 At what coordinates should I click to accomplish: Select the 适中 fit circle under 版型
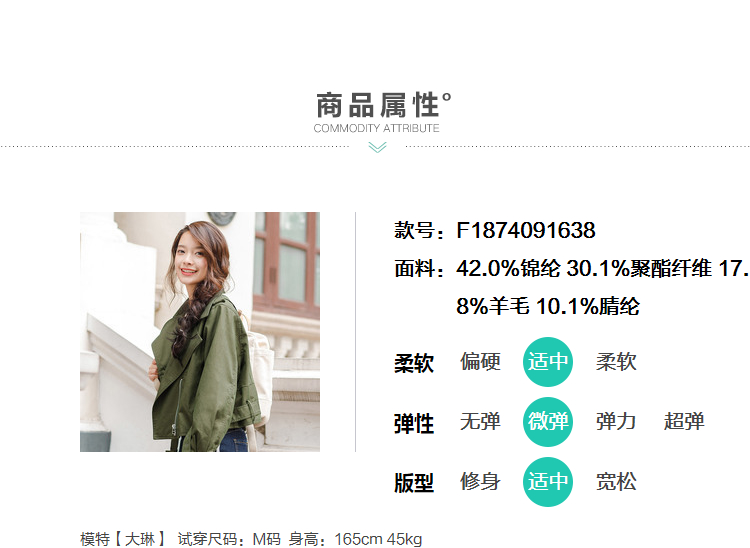coord(548,482)
